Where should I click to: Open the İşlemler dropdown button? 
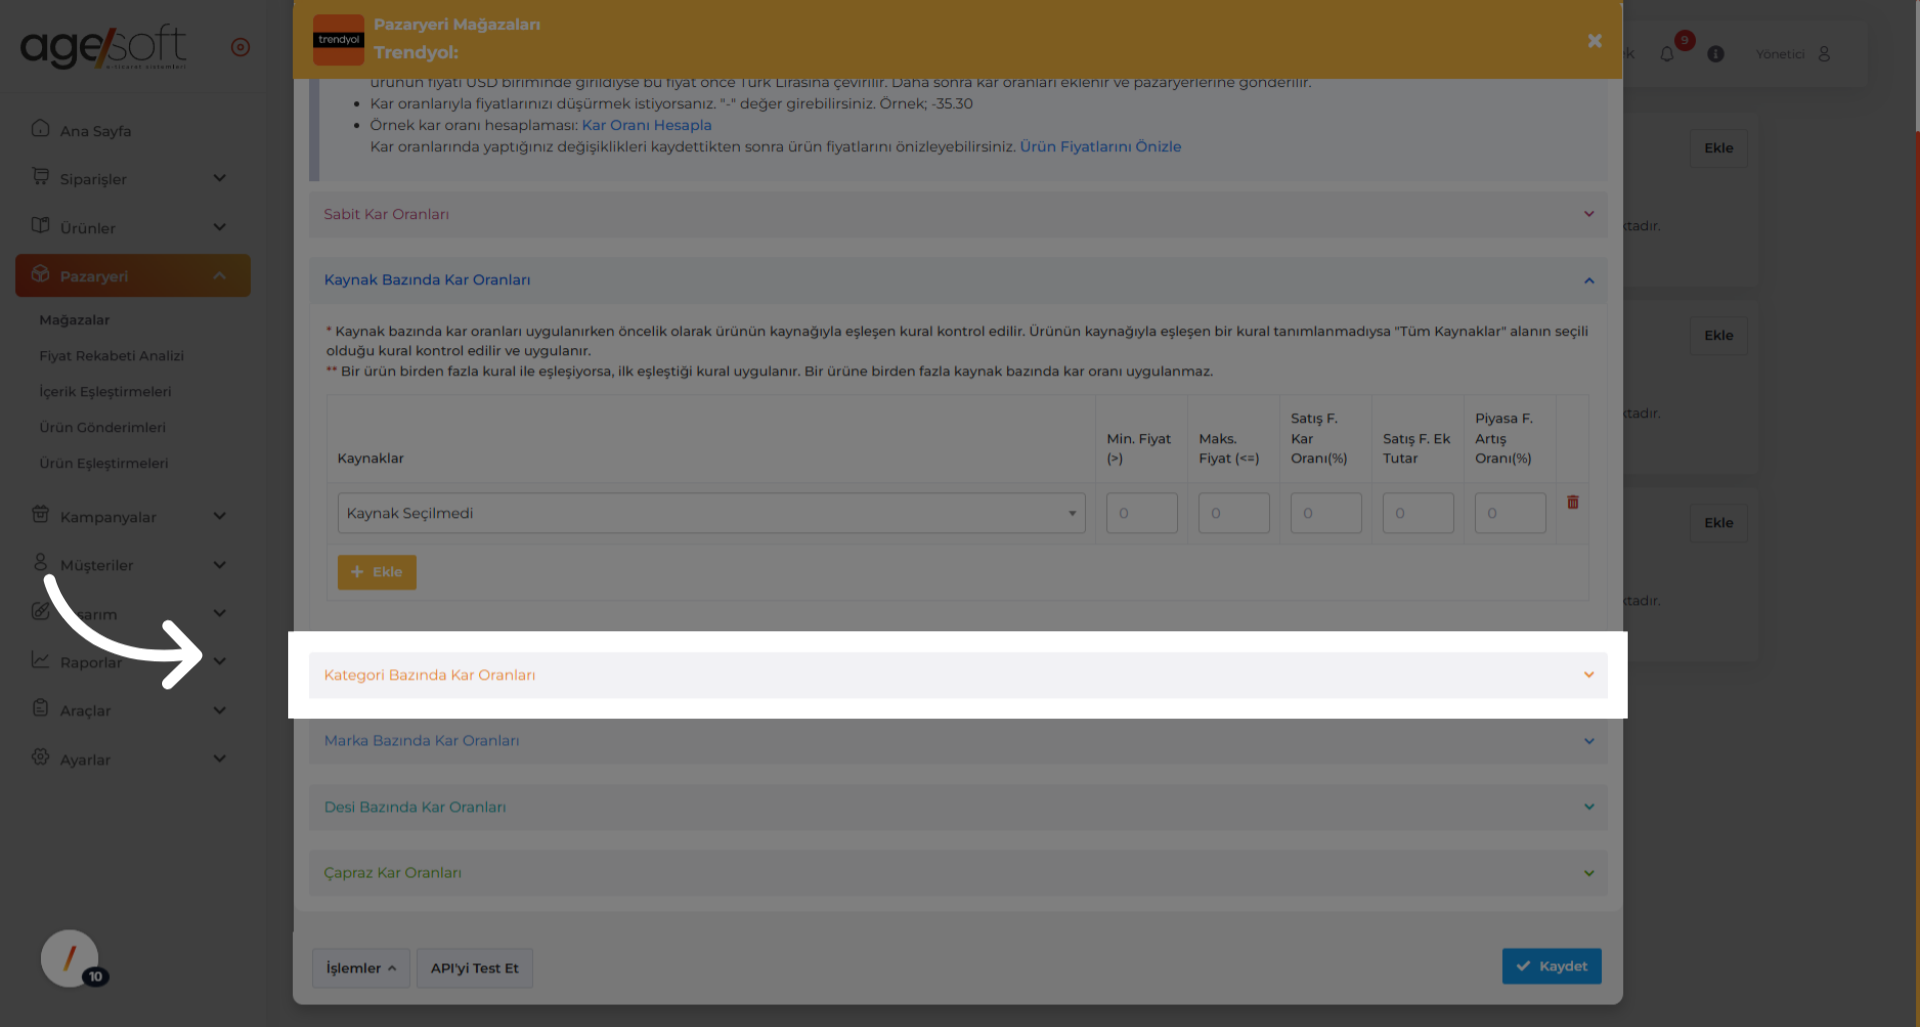pyautogui.click(x=361, y=968)
